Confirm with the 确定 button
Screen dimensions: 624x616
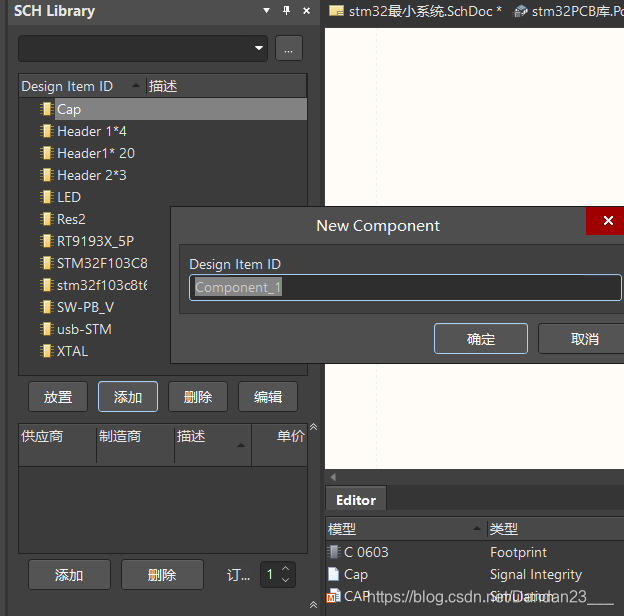pyautogui.click(x=481, y=339)
